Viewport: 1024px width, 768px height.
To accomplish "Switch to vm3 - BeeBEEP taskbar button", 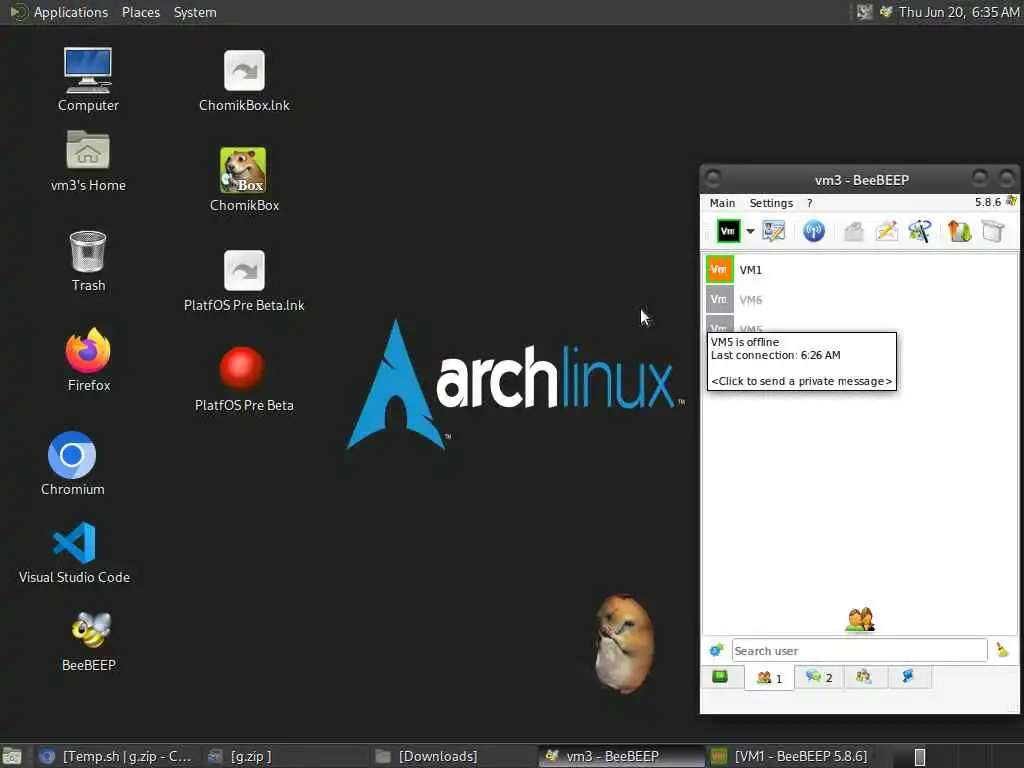I will pos(620,756).
